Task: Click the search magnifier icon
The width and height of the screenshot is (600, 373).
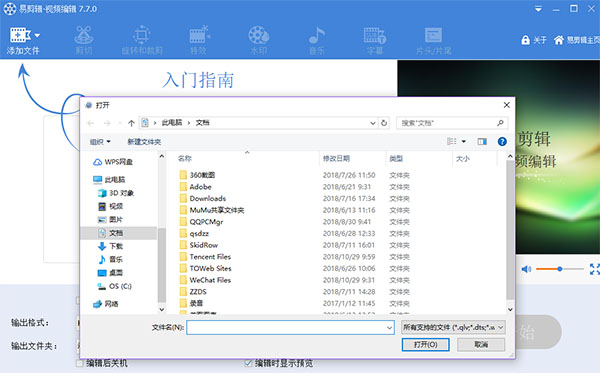Action: pyautogui.click(x=500, y=123)
